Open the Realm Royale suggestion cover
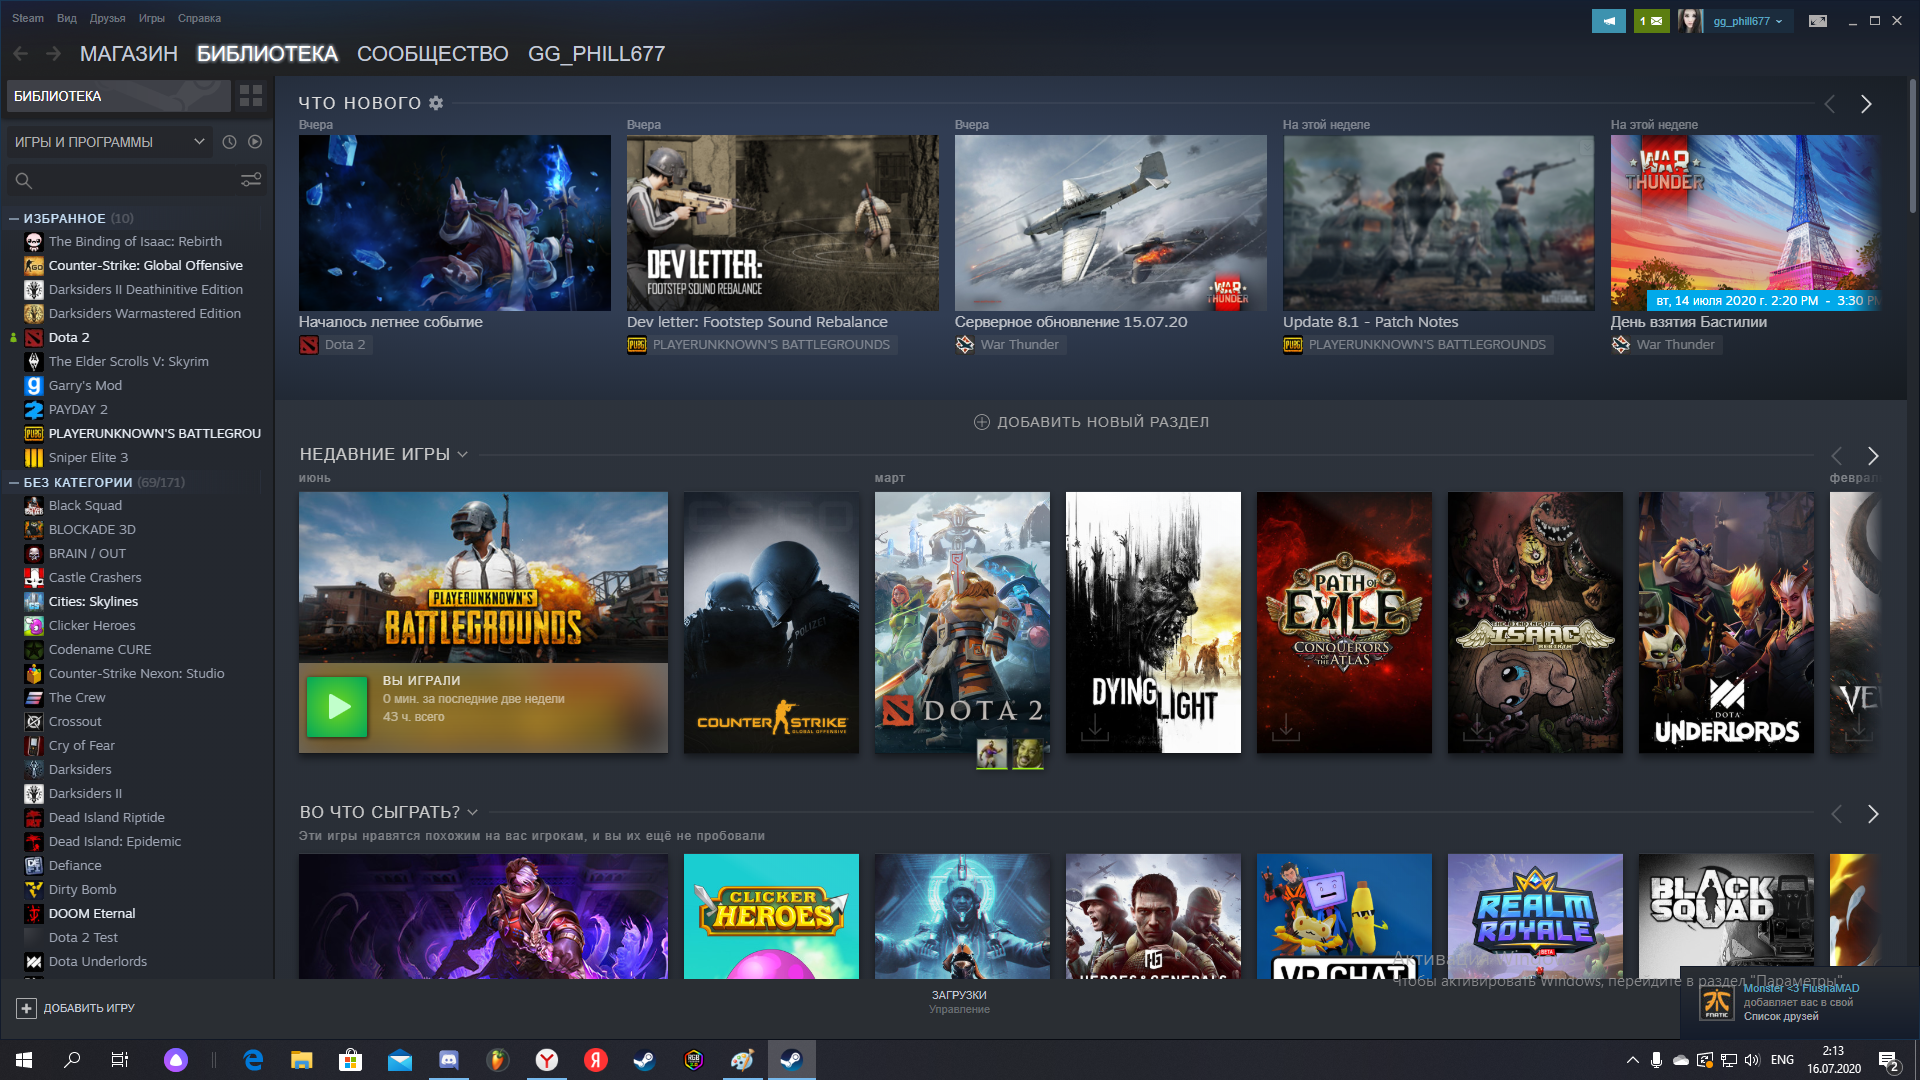1920x1080 pixels. tap(1535, 916)
